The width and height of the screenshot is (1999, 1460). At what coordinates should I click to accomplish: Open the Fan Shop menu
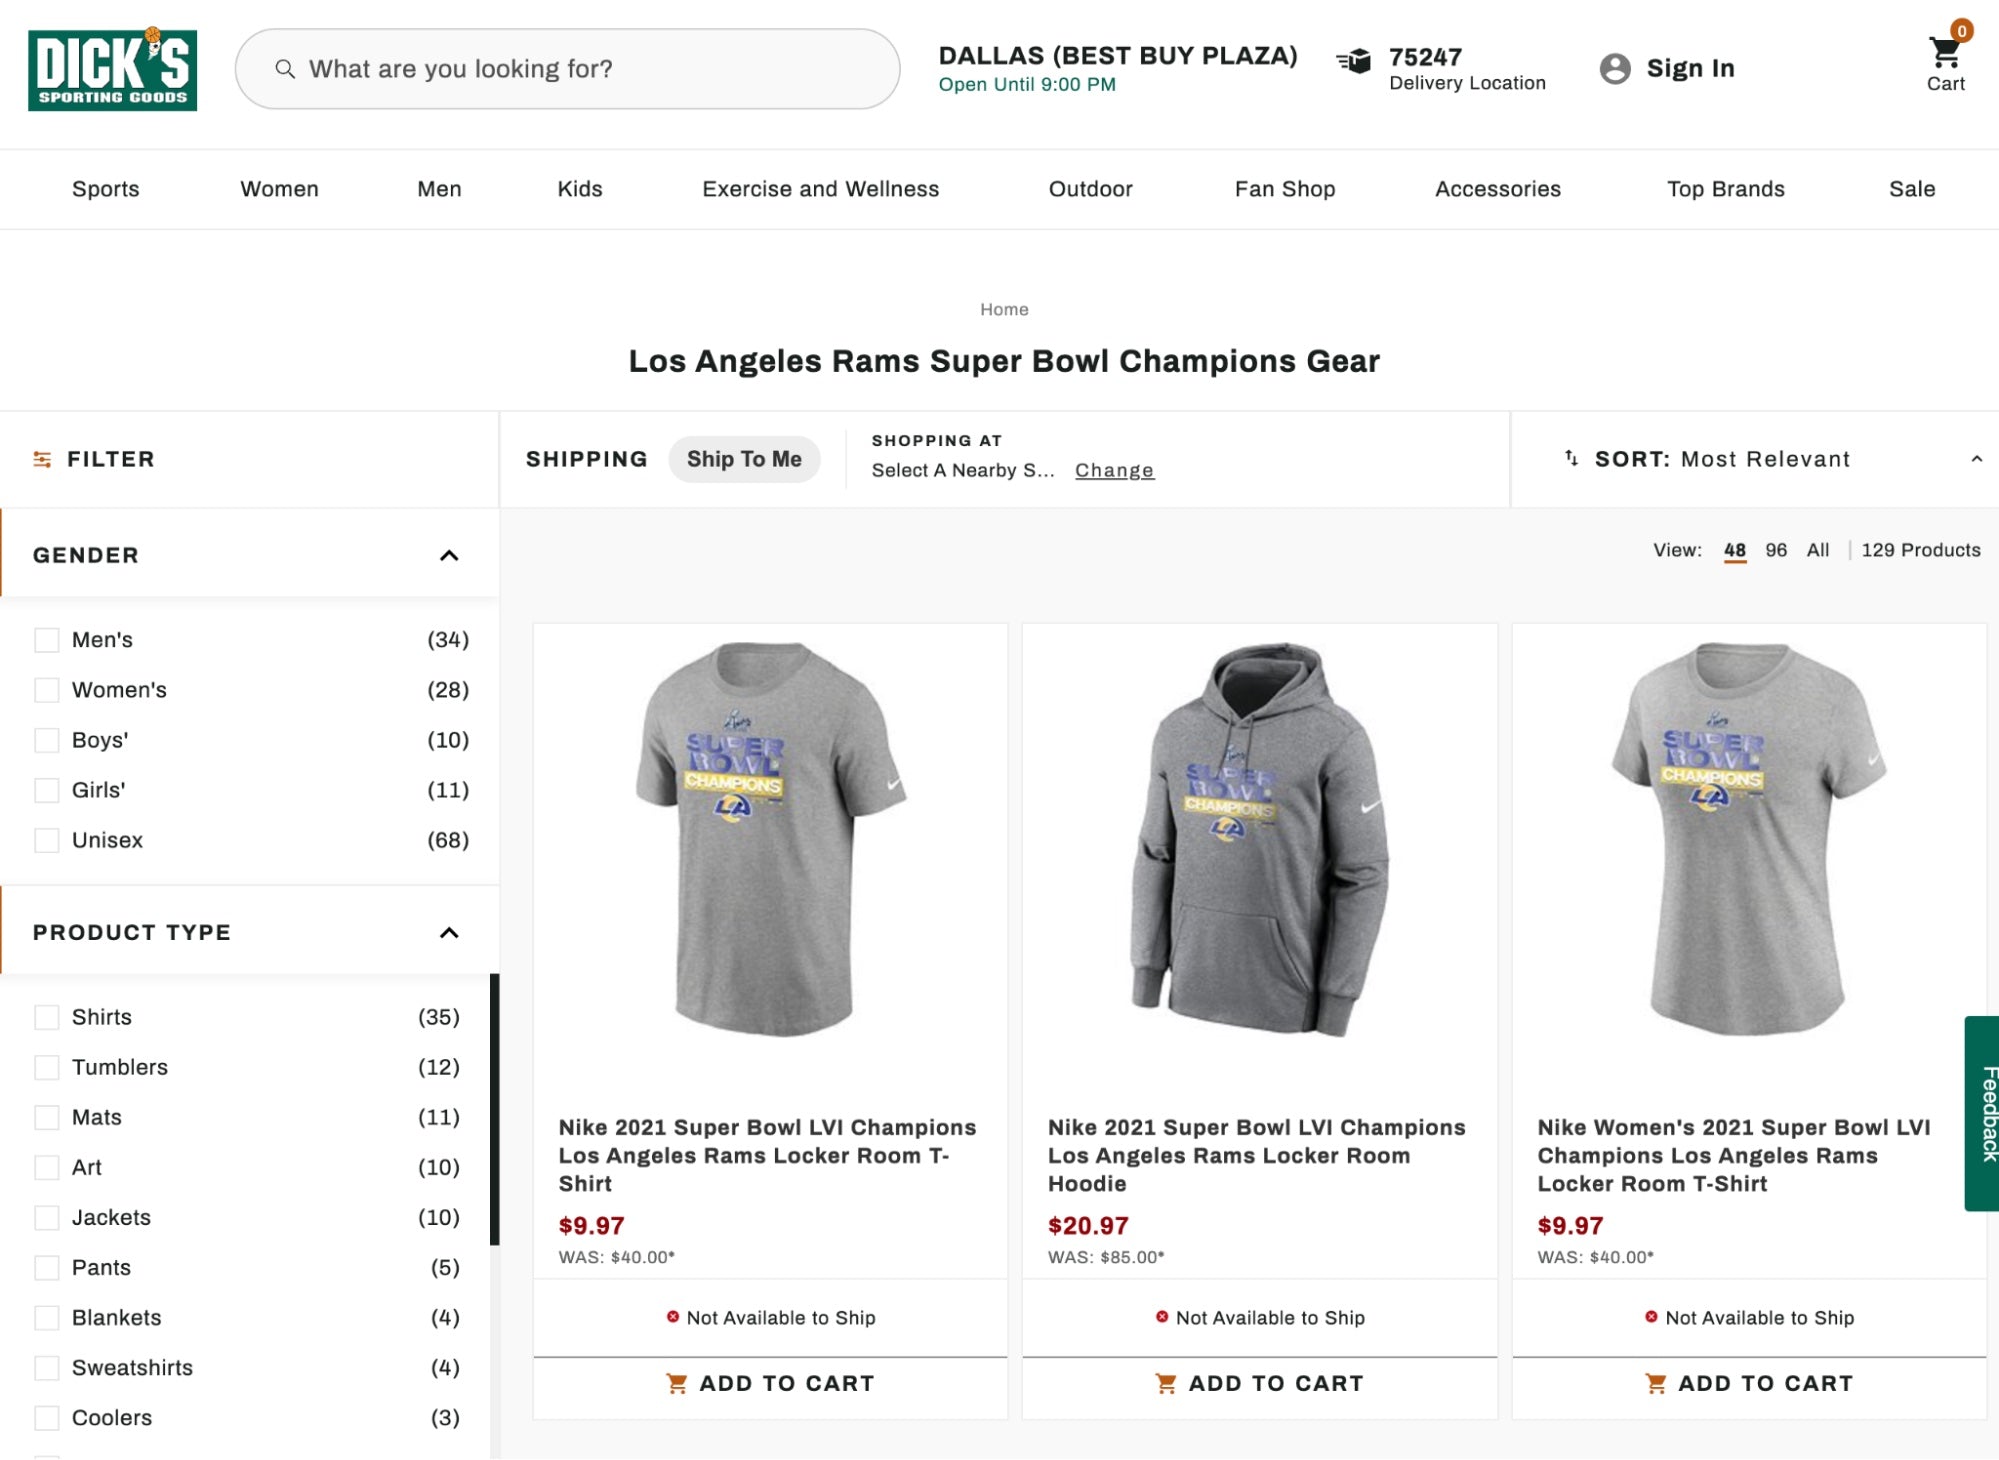[1284, 189]
